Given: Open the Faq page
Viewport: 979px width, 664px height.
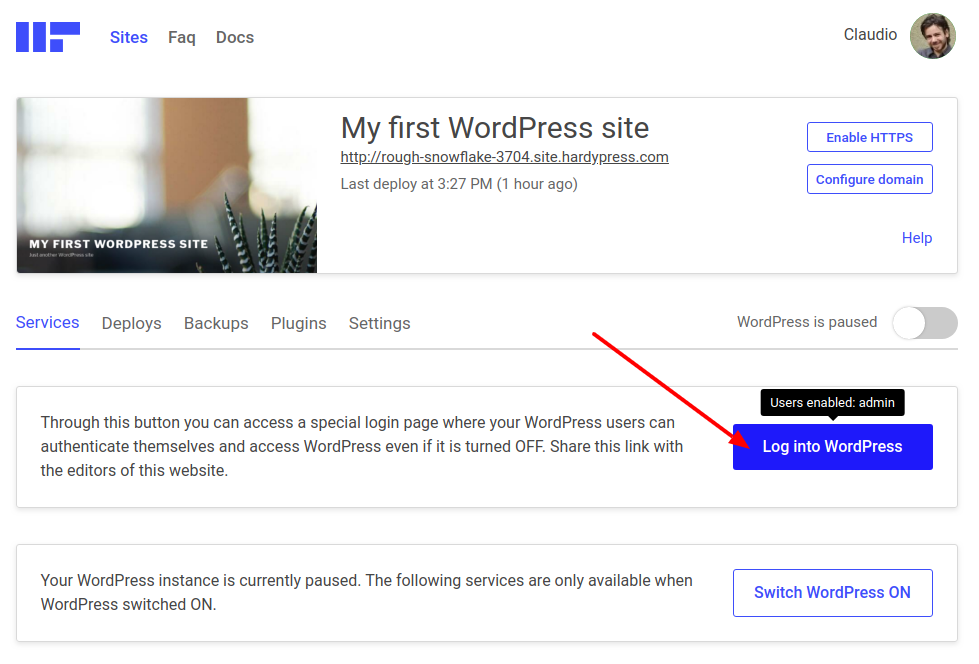Looking at the screenshot, I should click(181, 37).
